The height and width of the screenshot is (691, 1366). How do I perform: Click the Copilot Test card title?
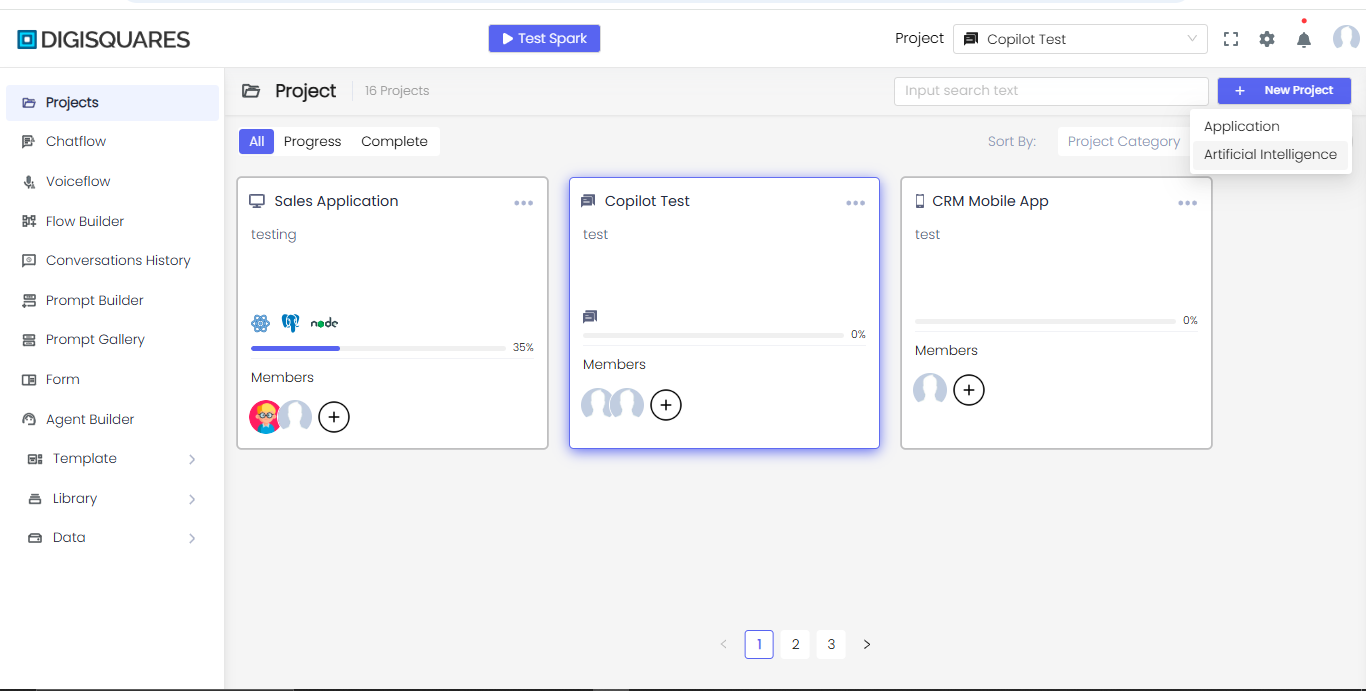click(x=647, y=202)
